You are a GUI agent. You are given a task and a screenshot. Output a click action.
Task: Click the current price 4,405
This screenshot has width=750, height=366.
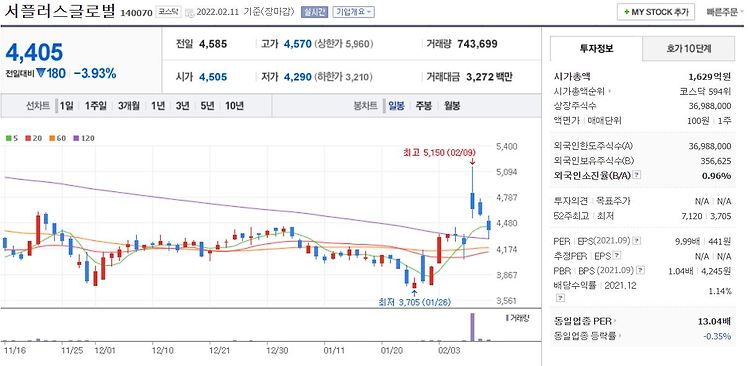coord(34,52)
